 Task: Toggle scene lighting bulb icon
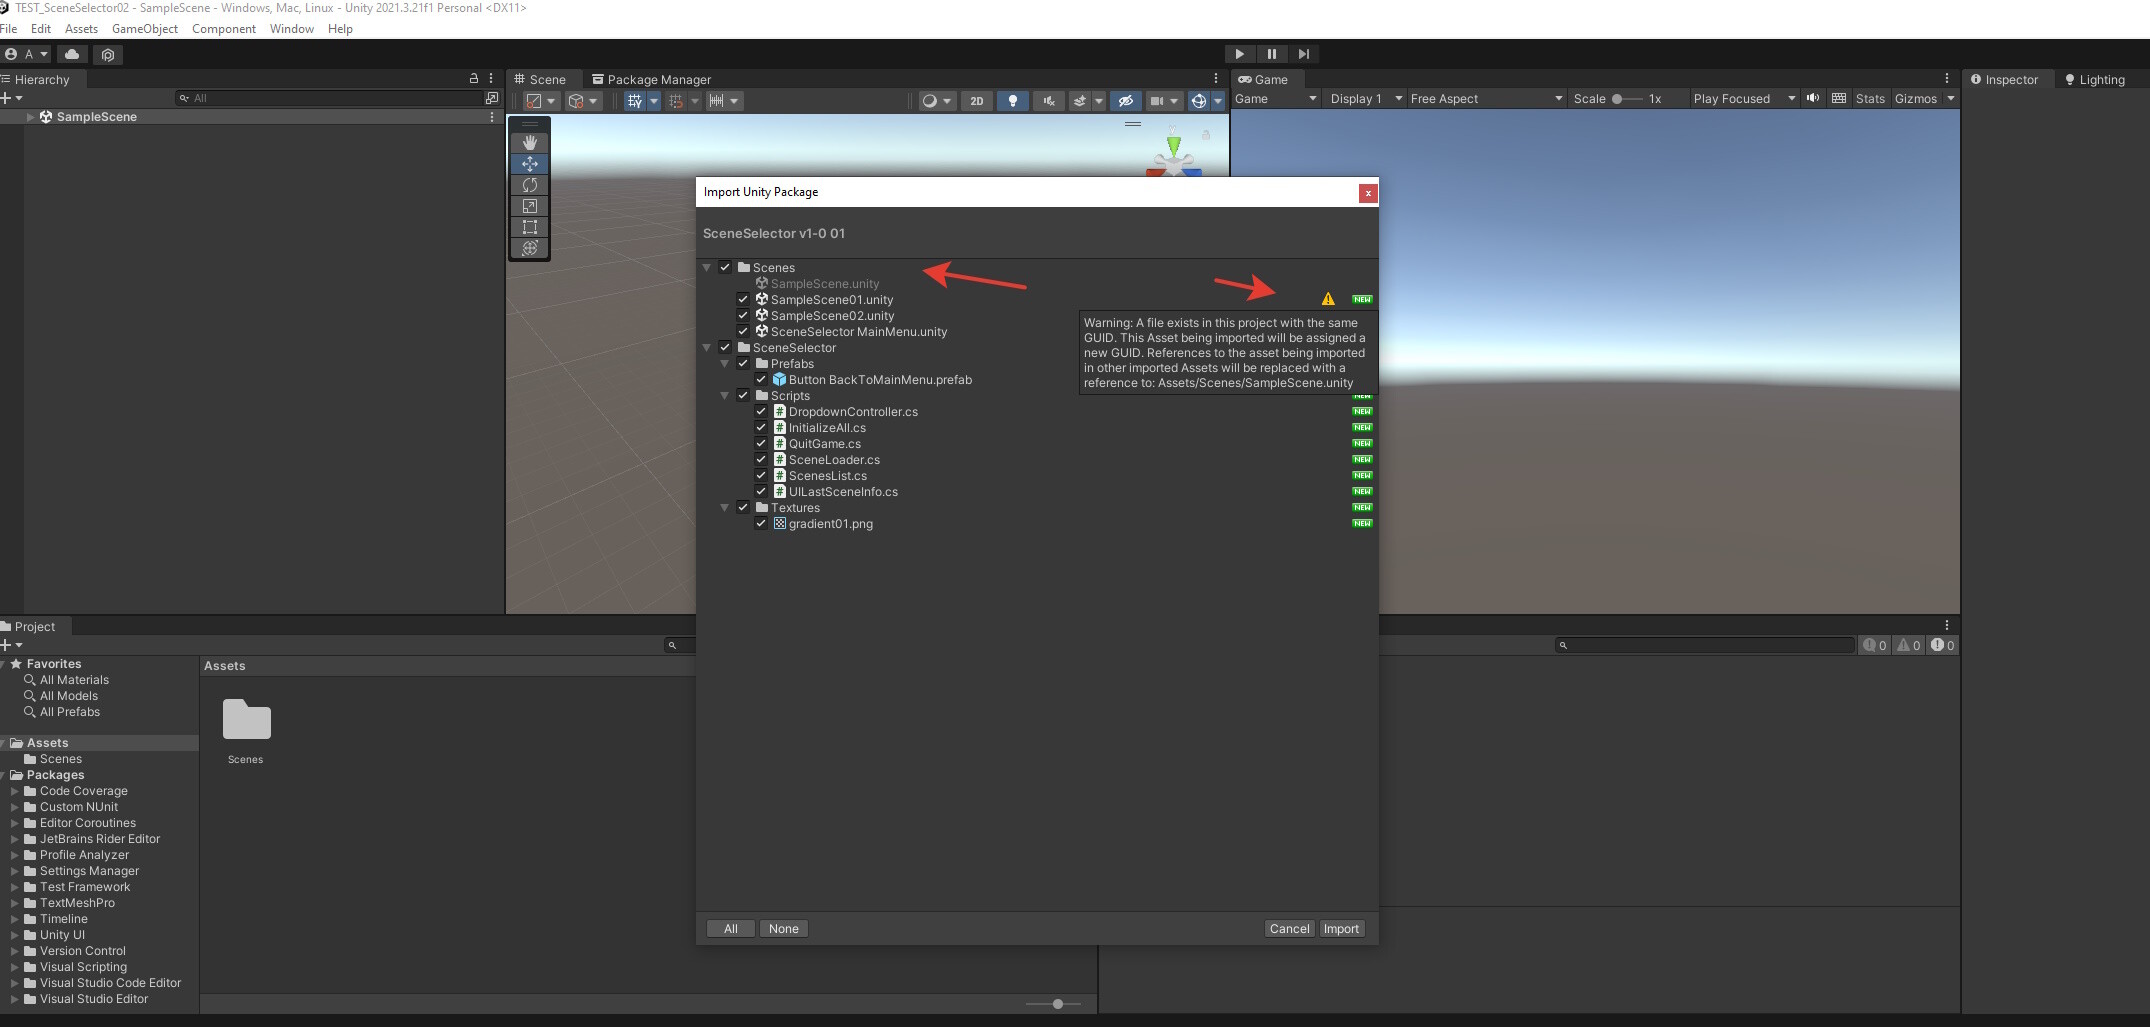click(x=1013, y=101)
